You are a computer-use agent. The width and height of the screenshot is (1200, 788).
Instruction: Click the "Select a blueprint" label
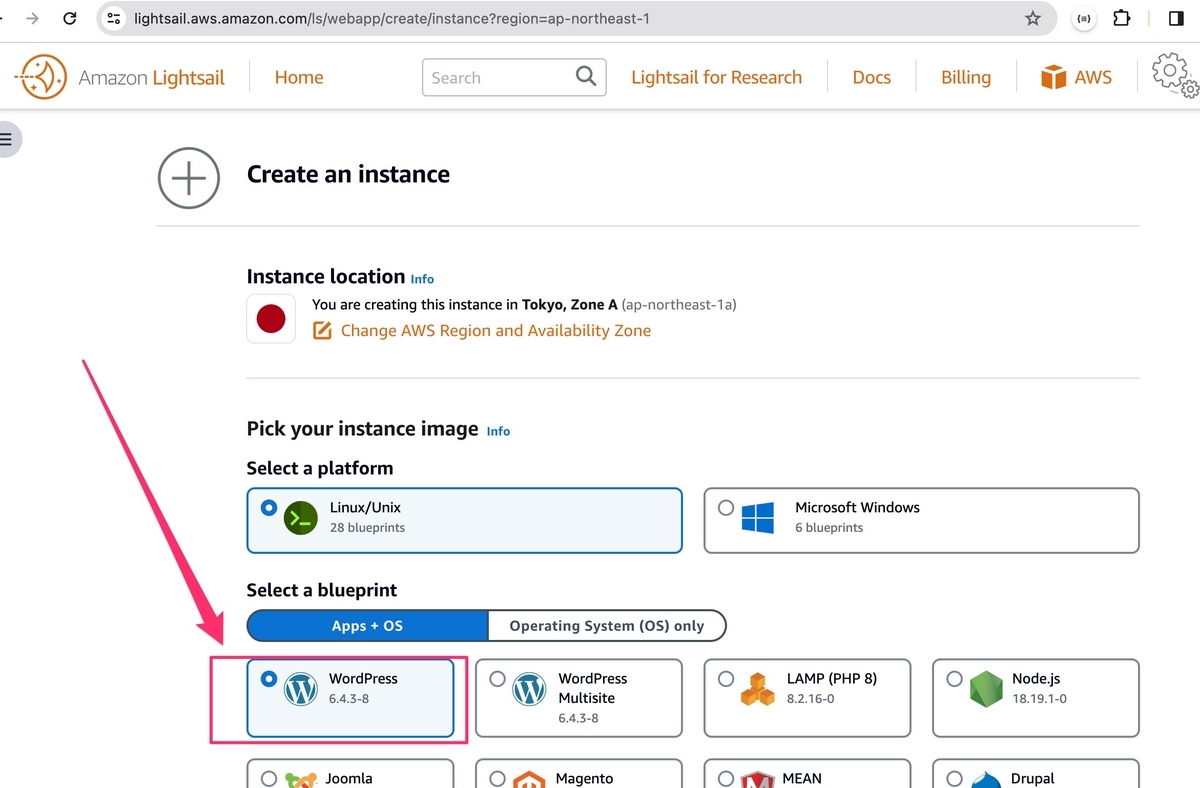click(x=322, y=590)
